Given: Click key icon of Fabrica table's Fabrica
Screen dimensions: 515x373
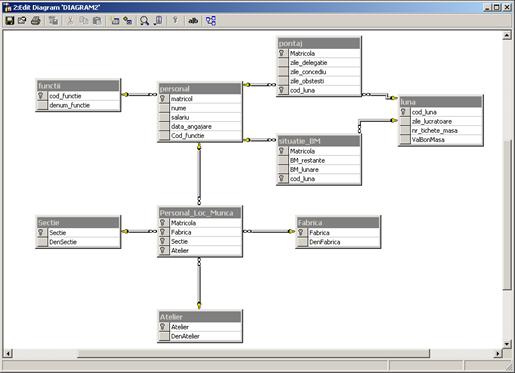Looking at the screenshot, I should click(x=301, y=232).
